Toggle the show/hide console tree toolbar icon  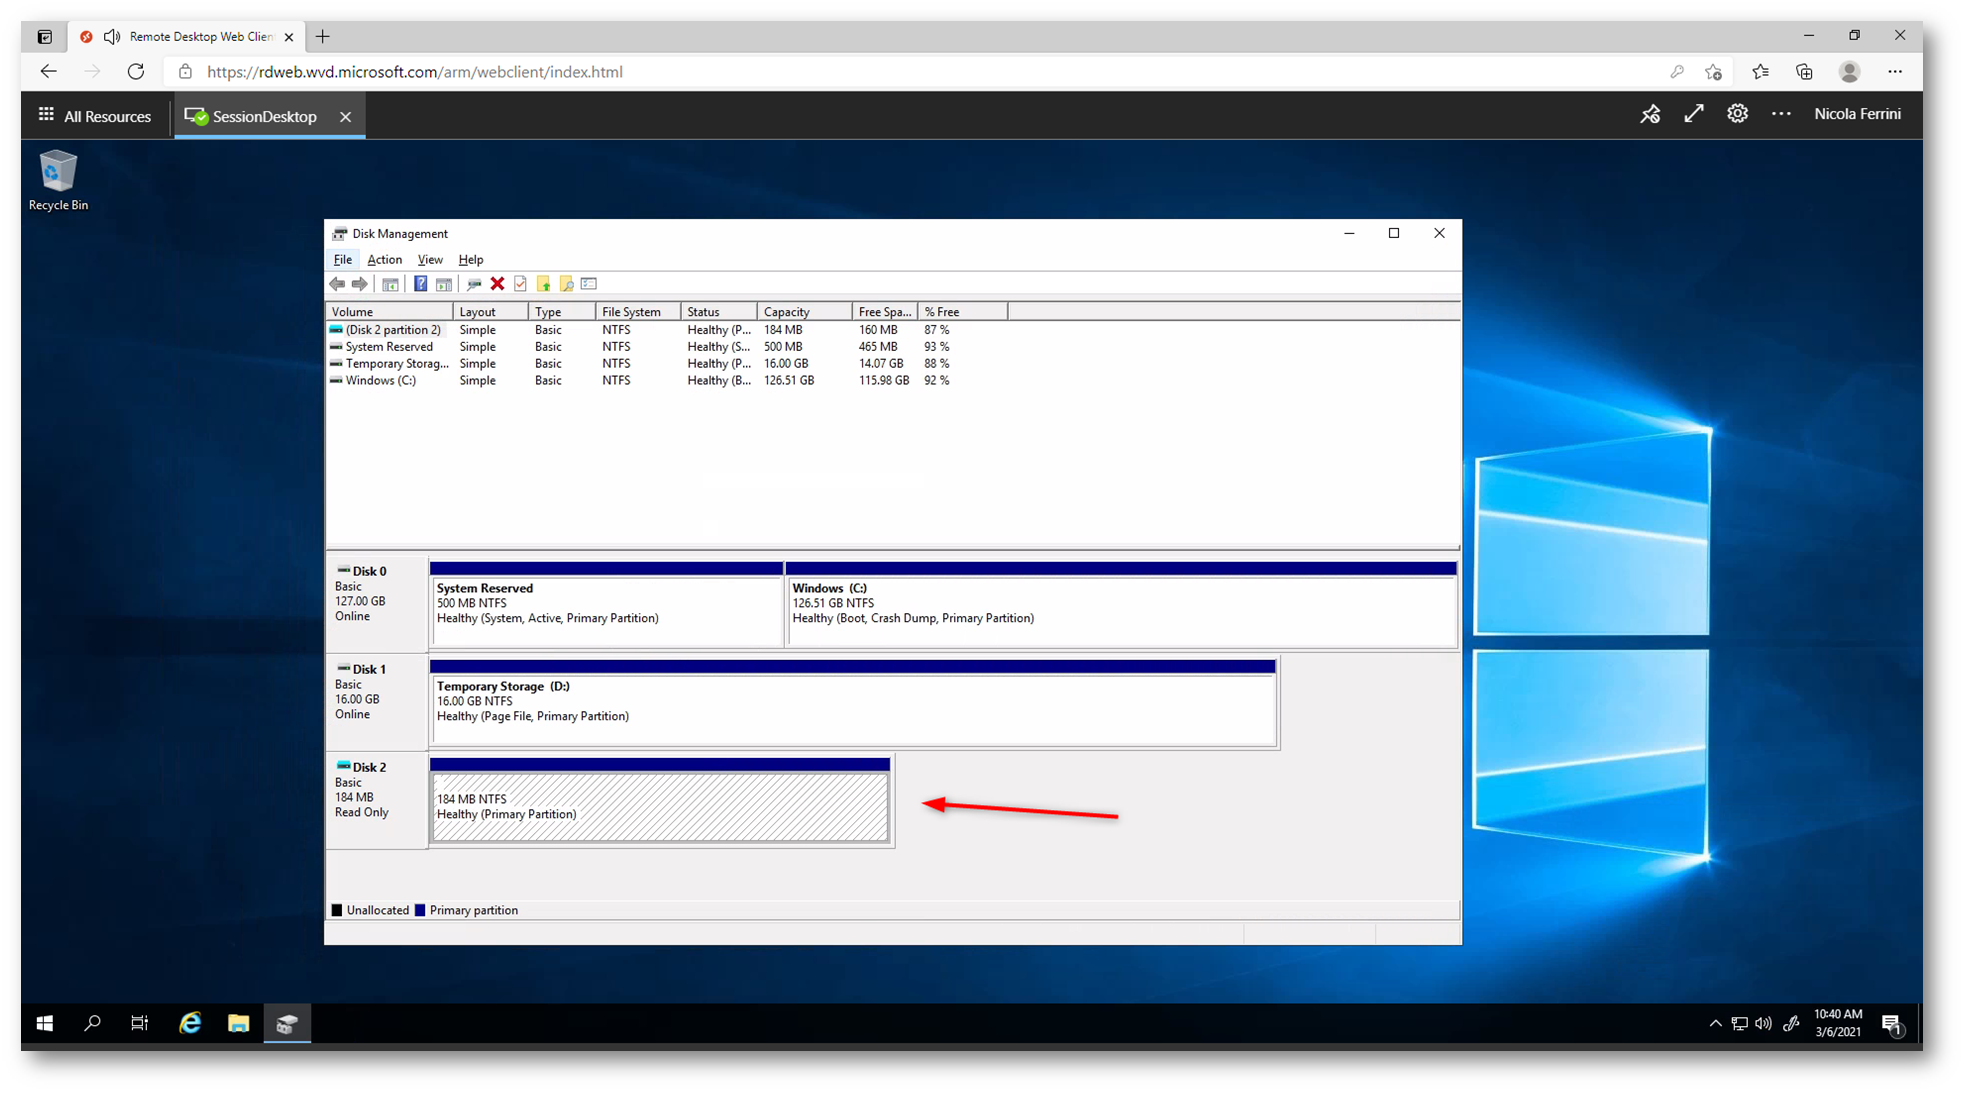390,284
